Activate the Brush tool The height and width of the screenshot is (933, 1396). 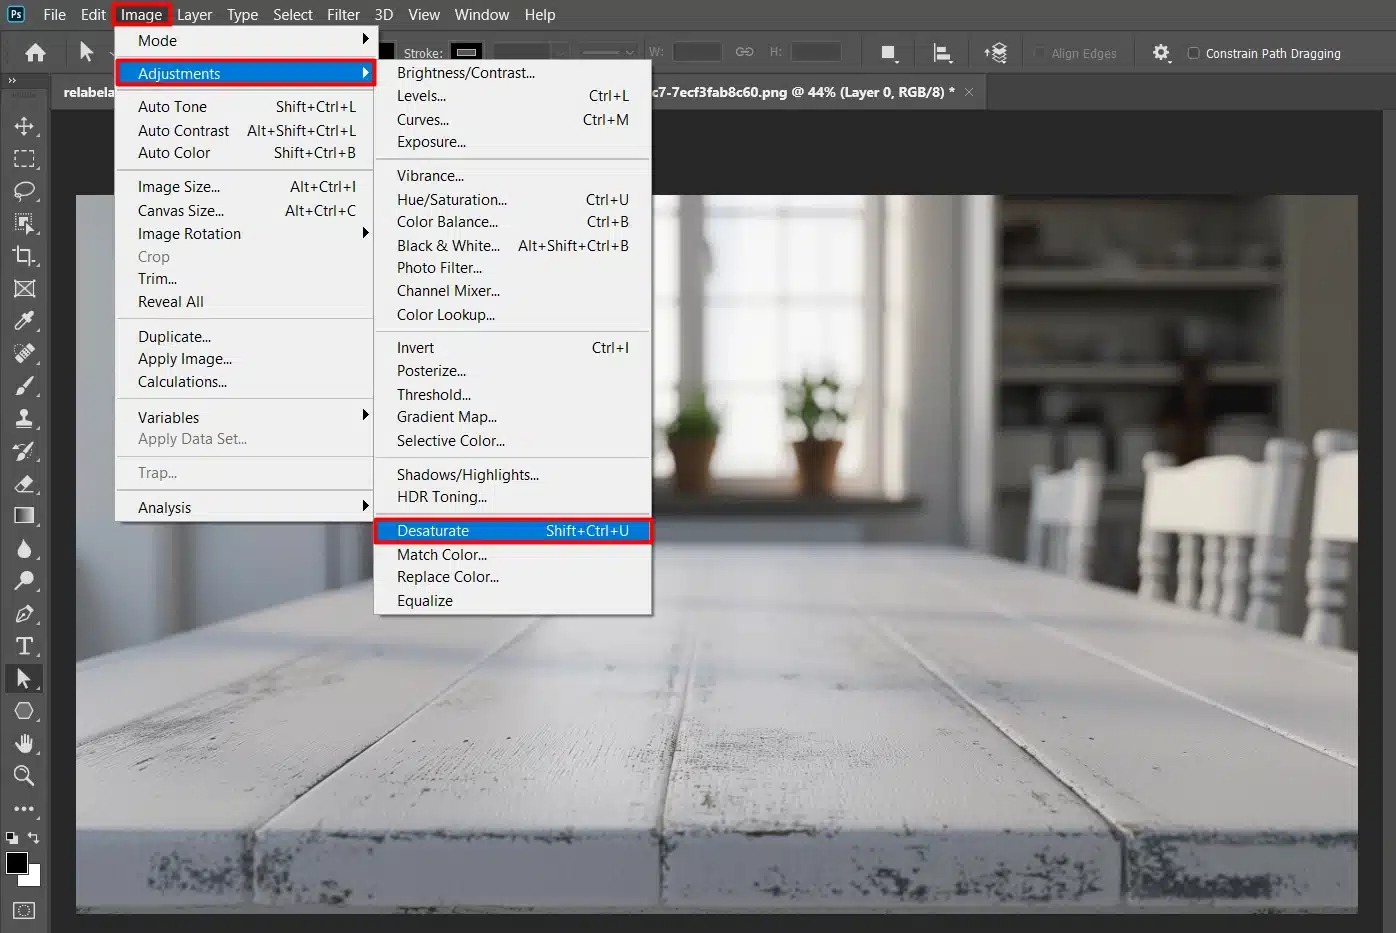[x=24, y=386]
